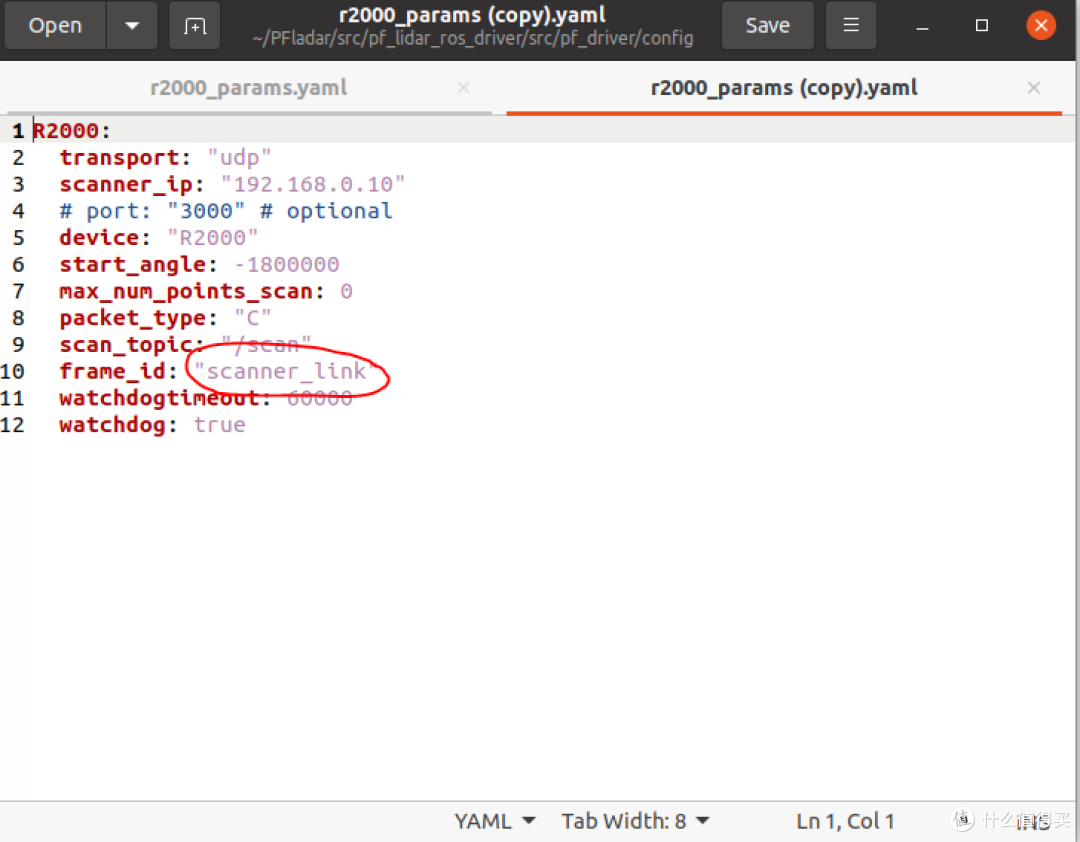Open the YAML language selector
Screen dimensions: 1080x842
[495, 821]
